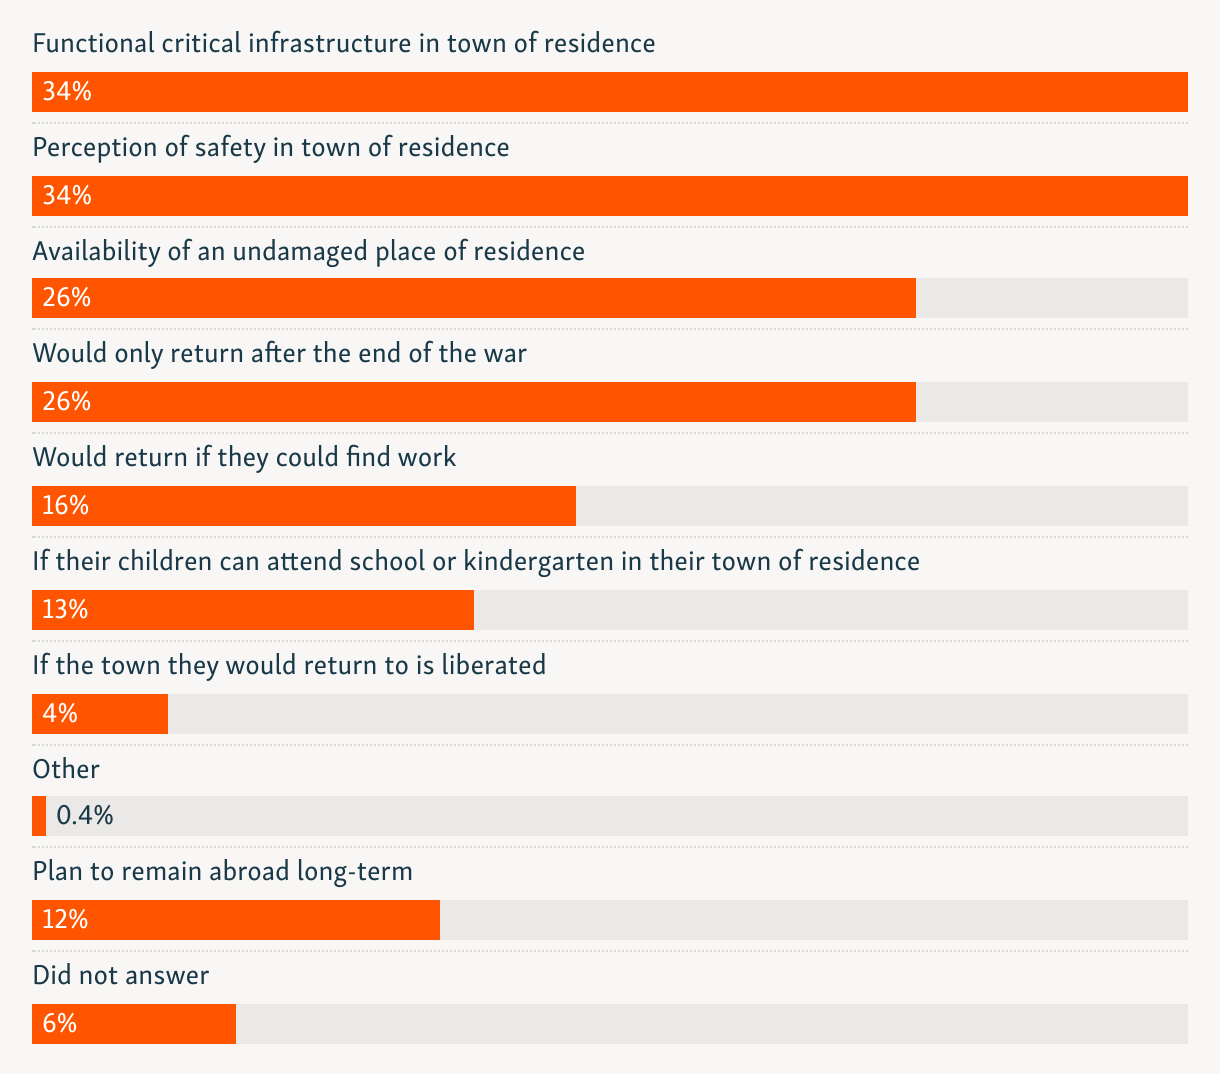The width and height of the screenshot is (1220, 1074).
Task: Click the 4% liberated town bar
Action: pos(100,714)
